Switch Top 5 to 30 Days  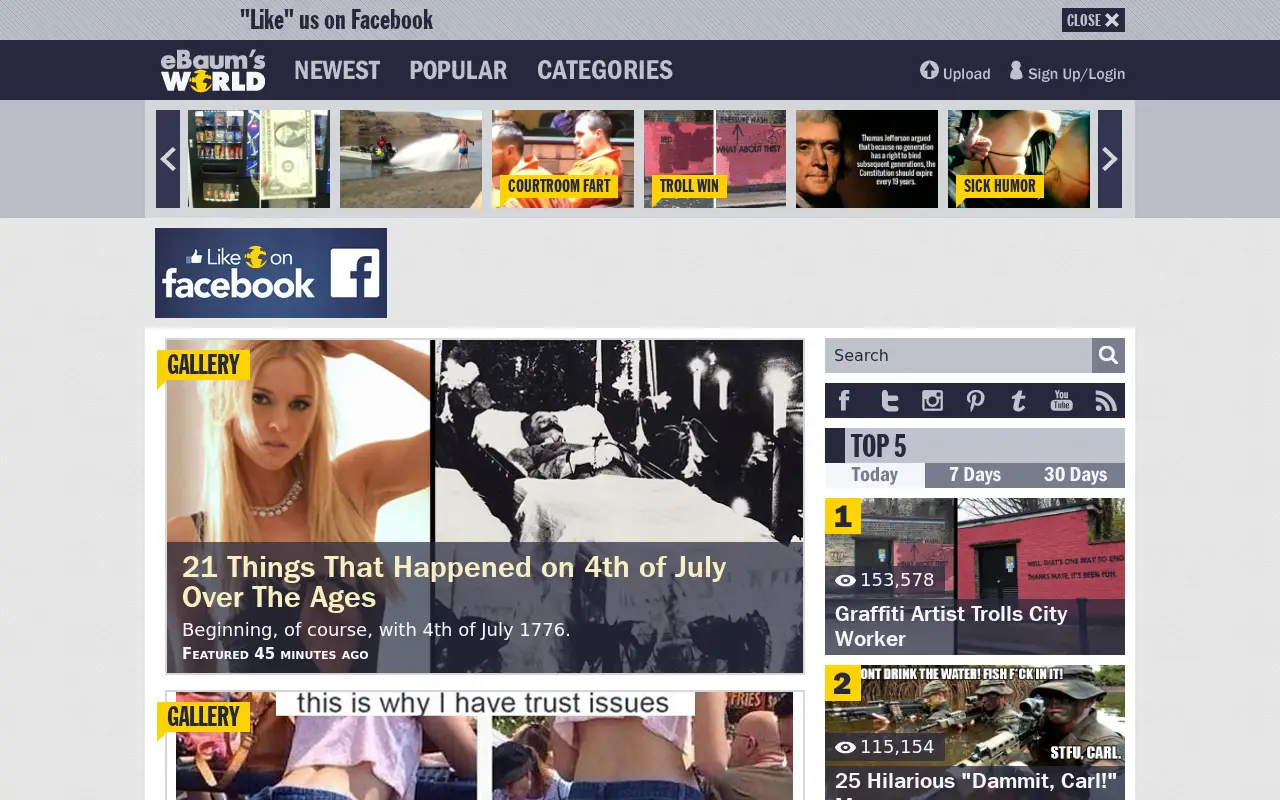pos(1075,475)
